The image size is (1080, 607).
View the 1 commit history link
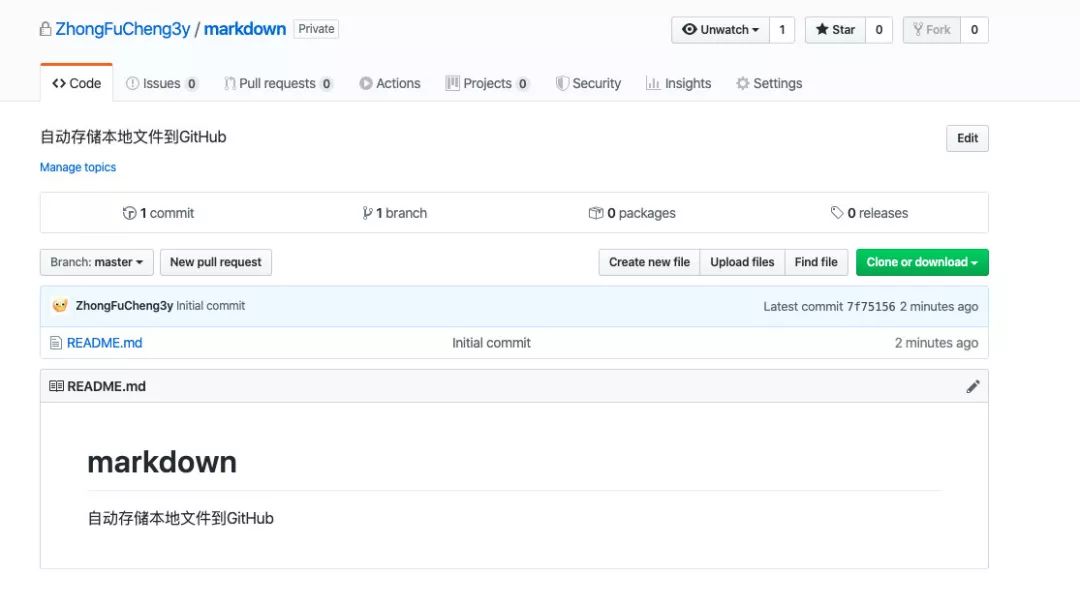point(158,213)
